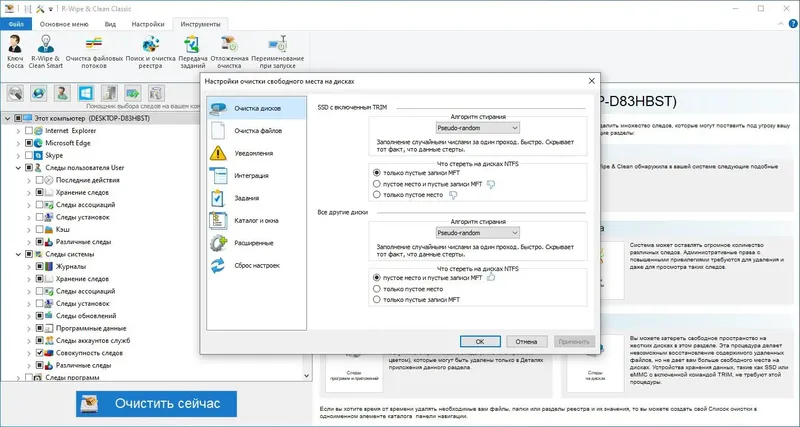Click the Windows logo helper icon
The width and height of the screenshot is (800, 427).
[86, 93]
